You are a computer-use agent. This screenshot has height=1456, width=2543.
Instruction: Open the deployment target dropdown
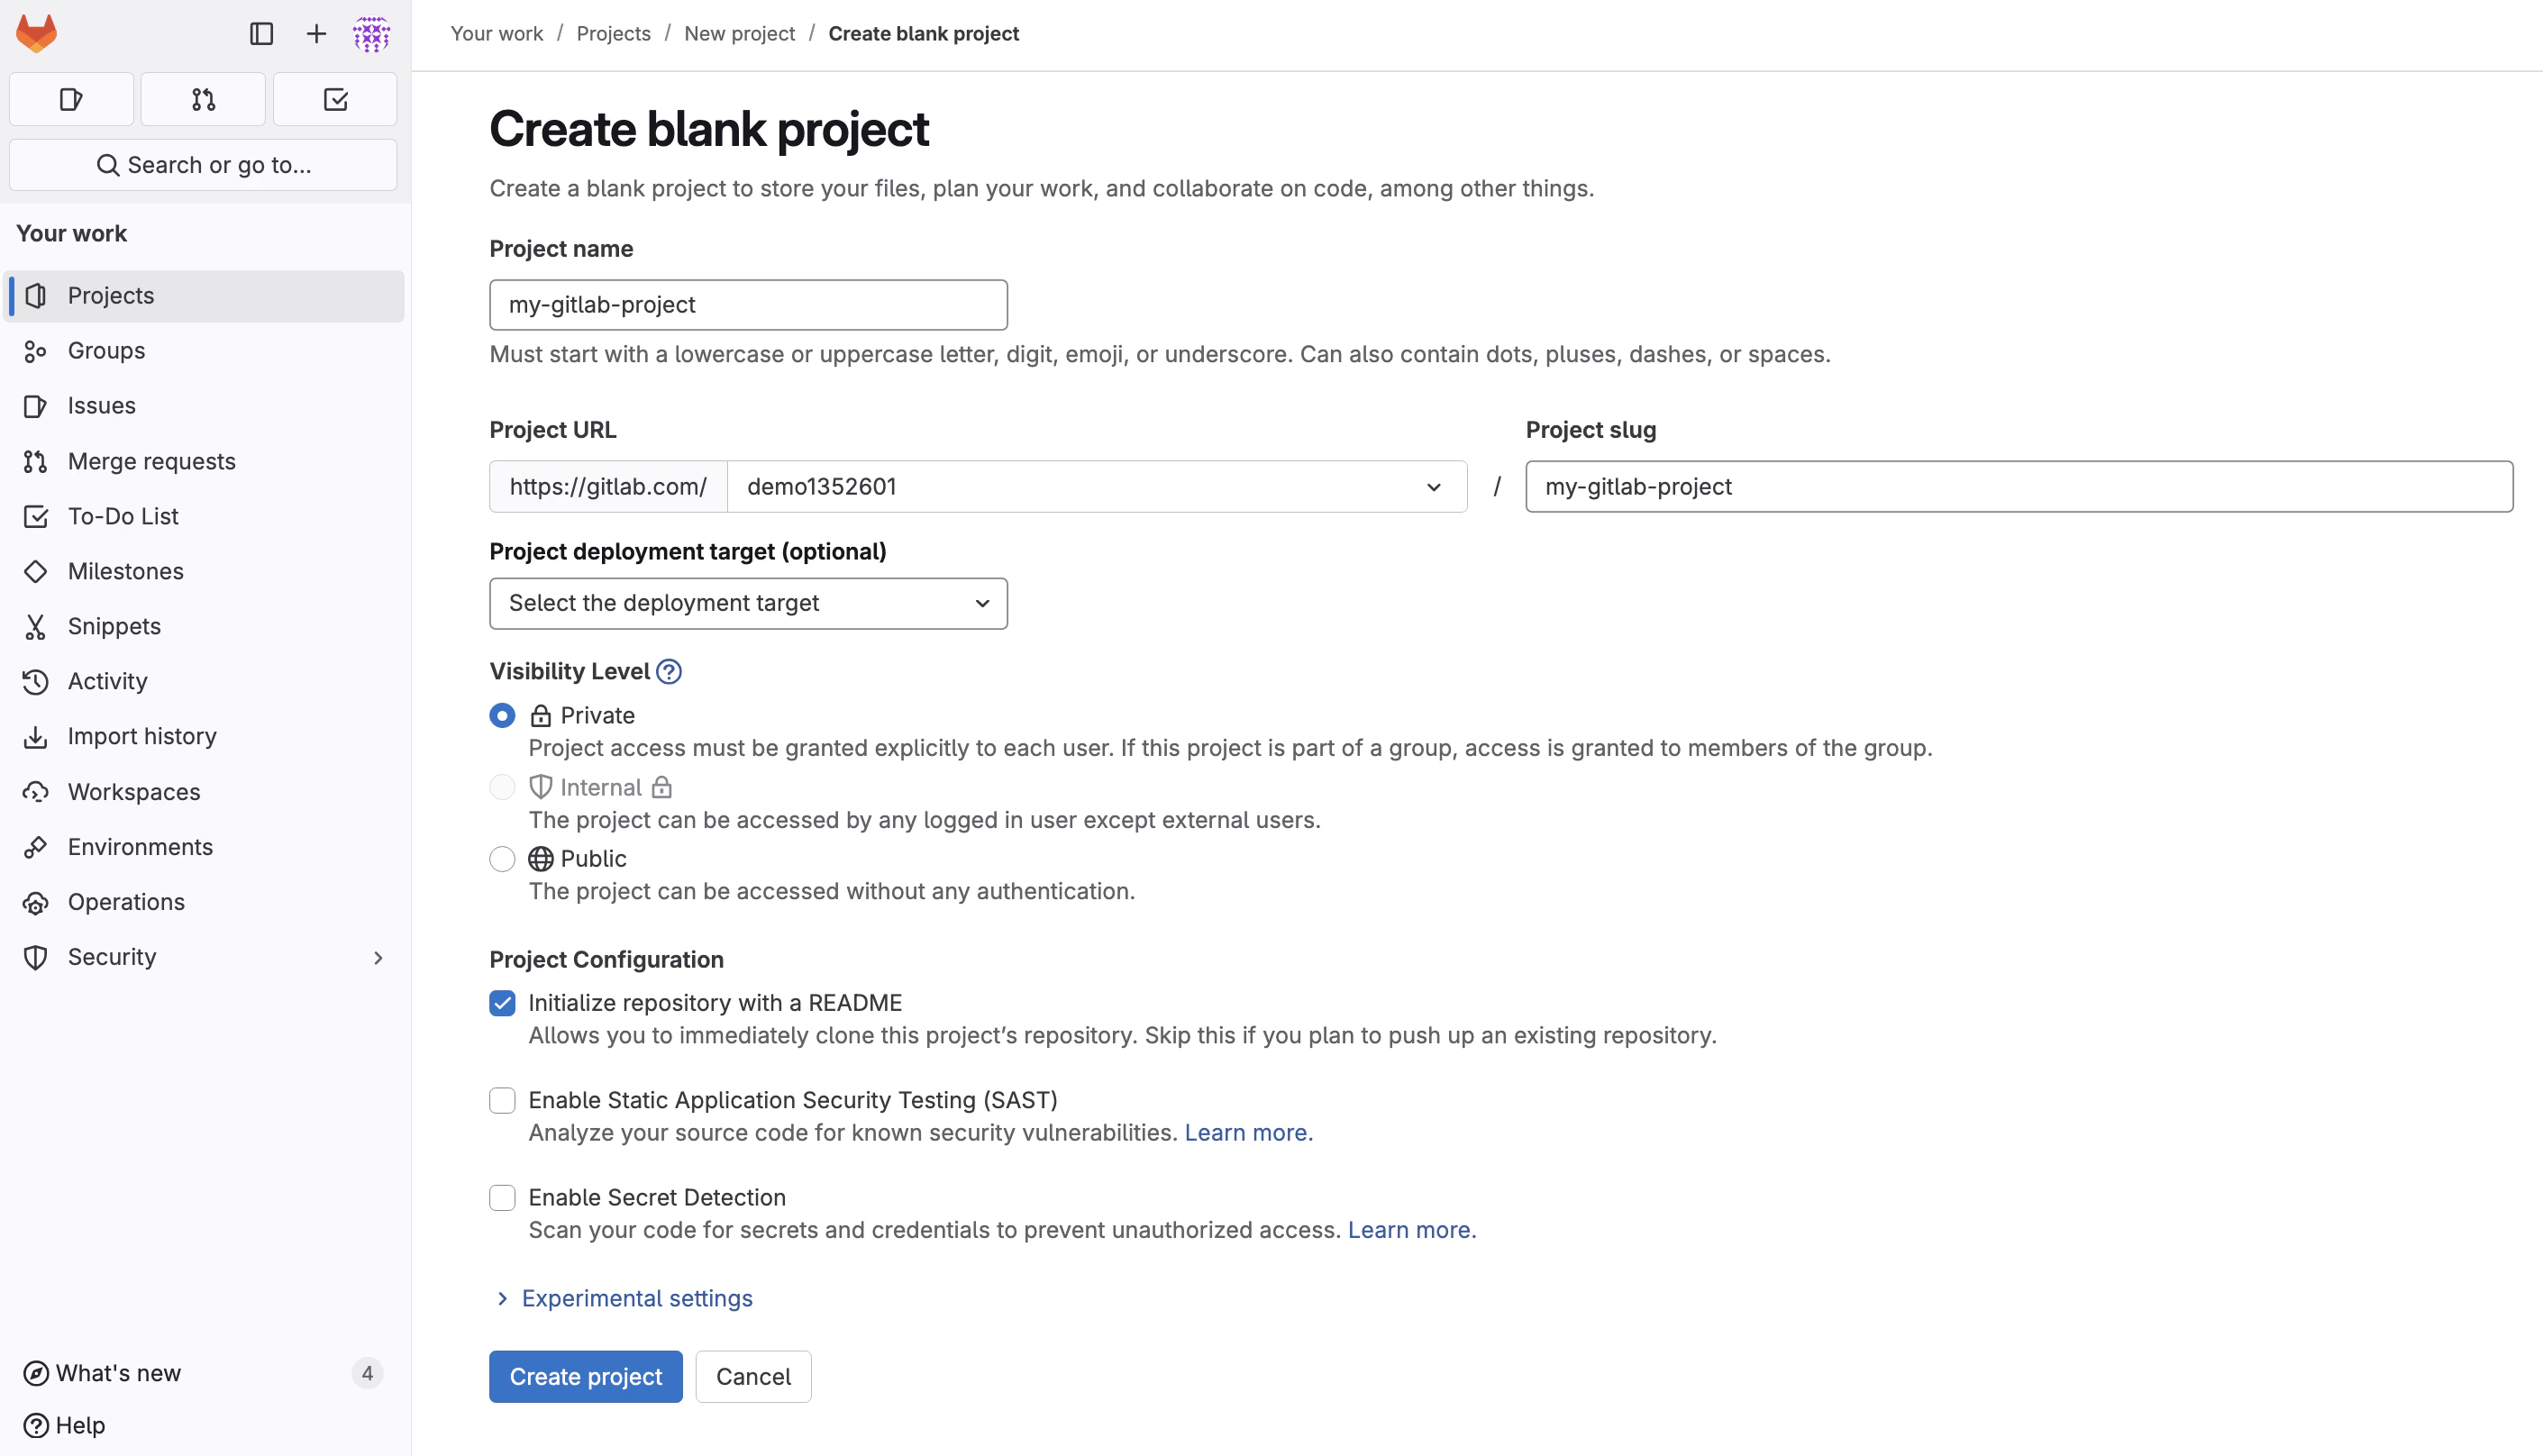747,603
